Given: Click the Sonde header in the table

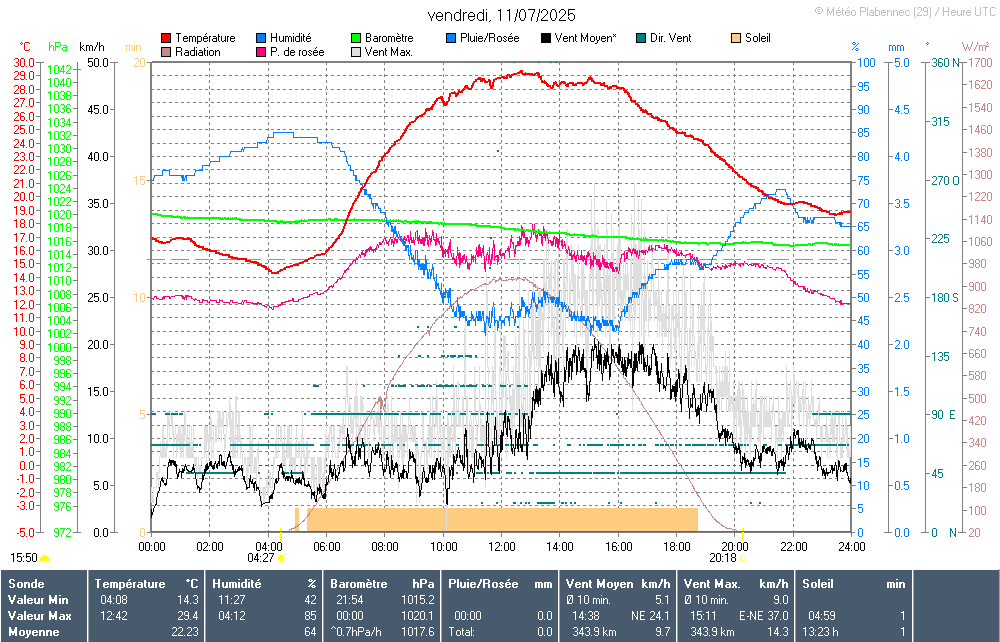Looking at the screenshot, I should tap(26, 584).
